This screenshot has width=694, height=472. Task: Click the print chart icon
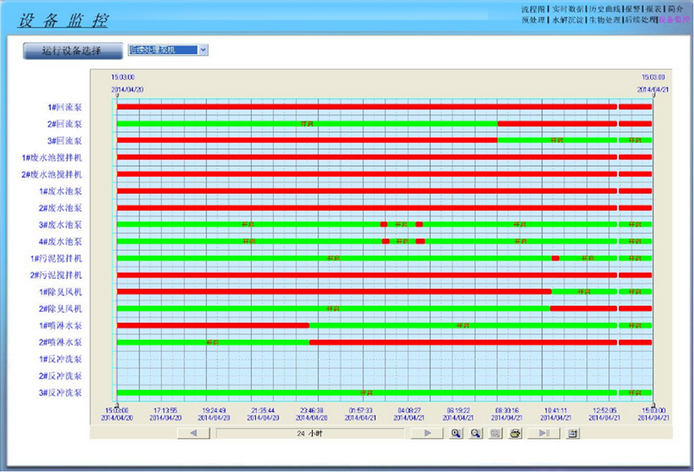click(x=516, y=433)
